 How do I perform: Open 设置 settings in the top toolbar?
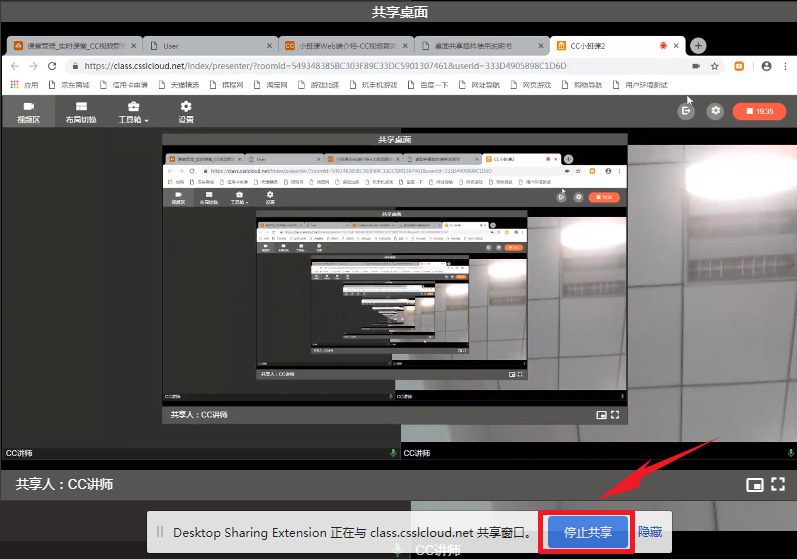point(186,112)
